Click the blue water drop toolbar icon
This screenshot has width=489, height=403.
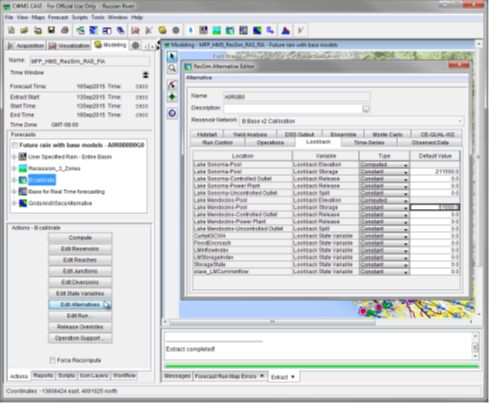click(x=190, y=30)
